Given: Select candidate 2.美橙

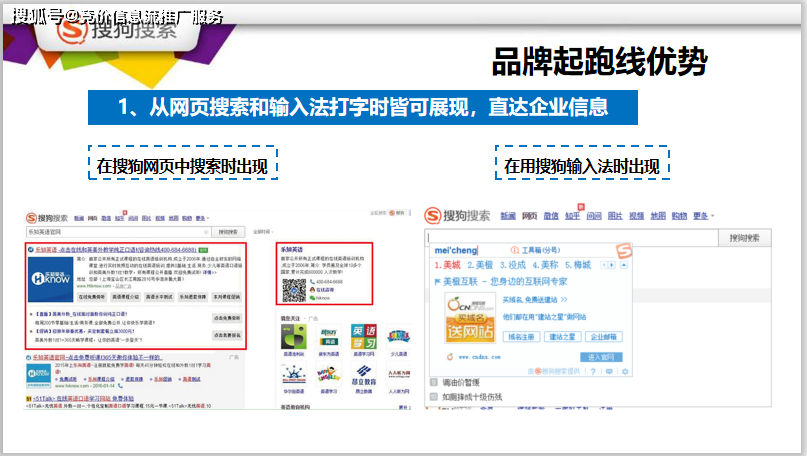Looking at the screenshot, I should pos(480,265).
